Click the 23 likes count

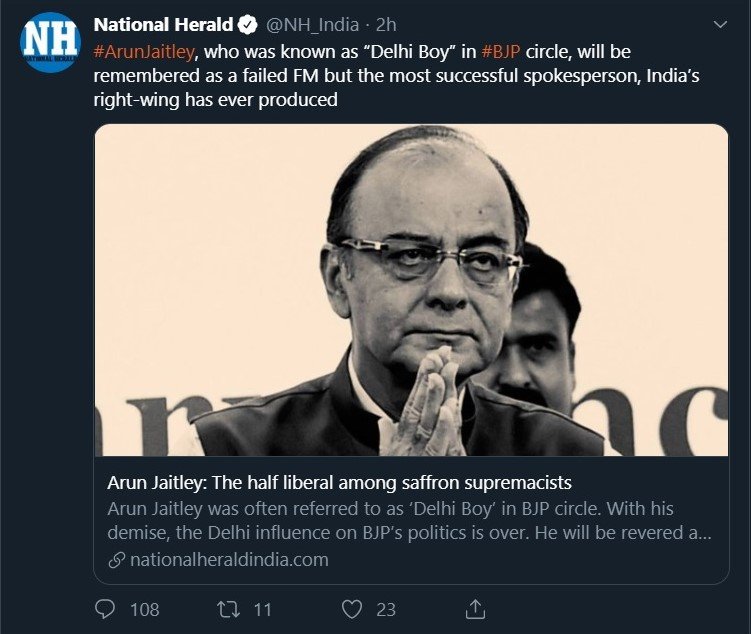386,608
